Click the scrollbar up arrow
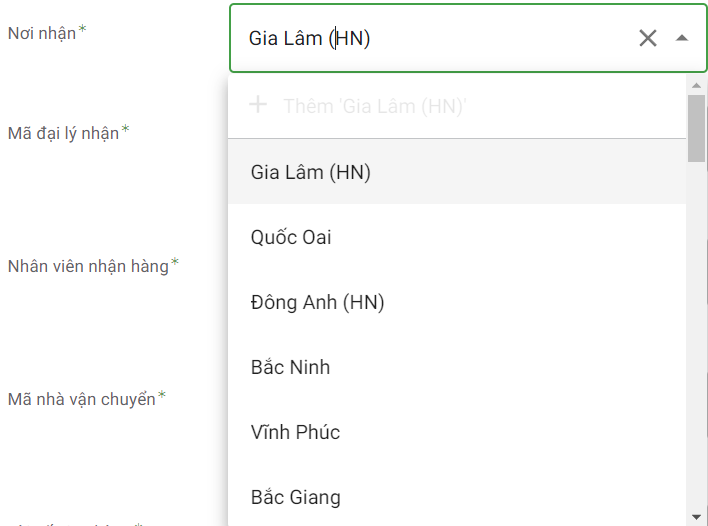This screenshot has height=526, width=708. (697, 86)
